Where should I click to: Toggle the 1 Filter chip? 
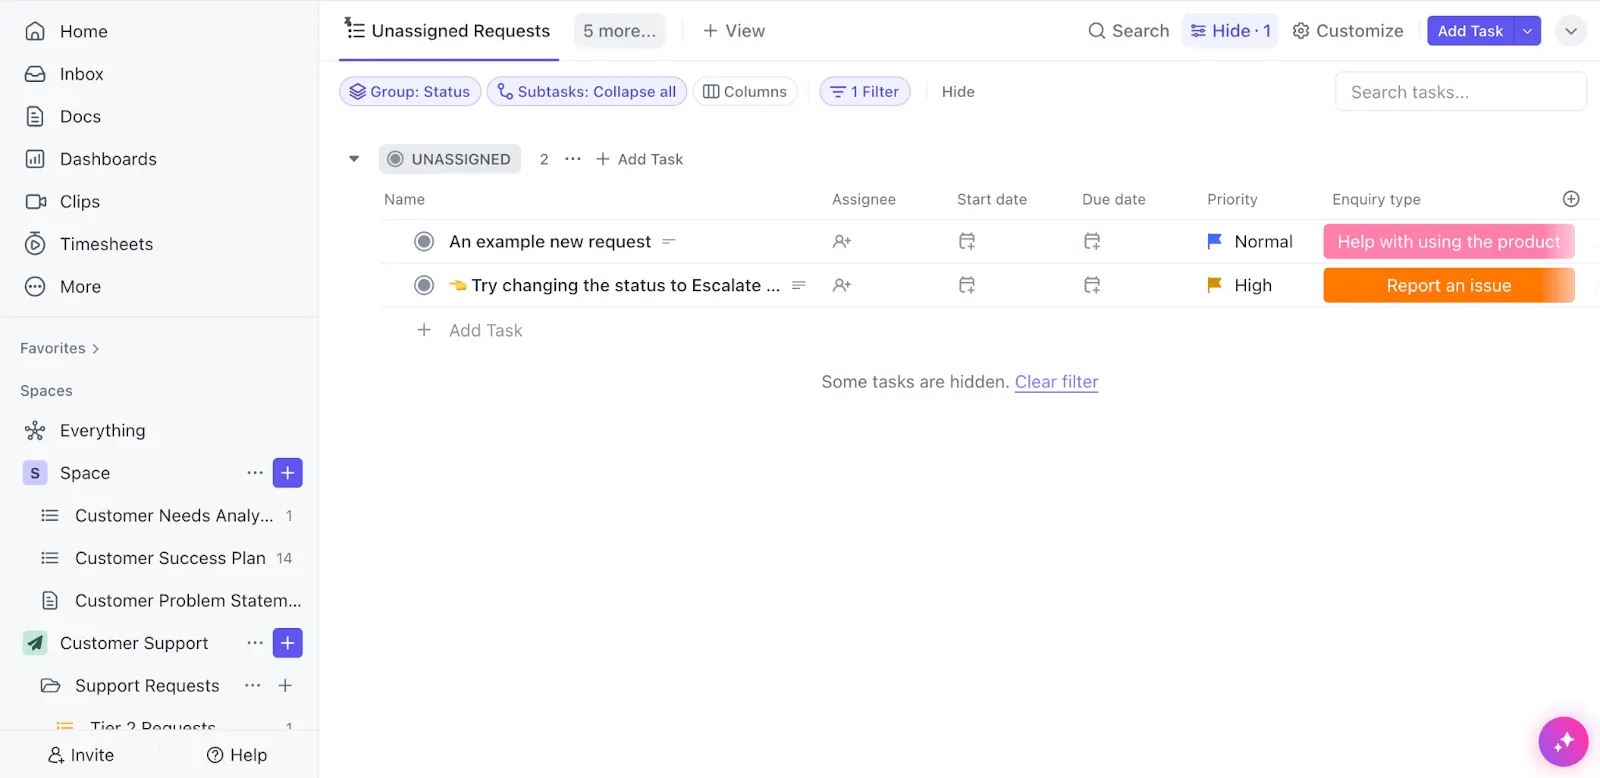click(x=865, y=92)
